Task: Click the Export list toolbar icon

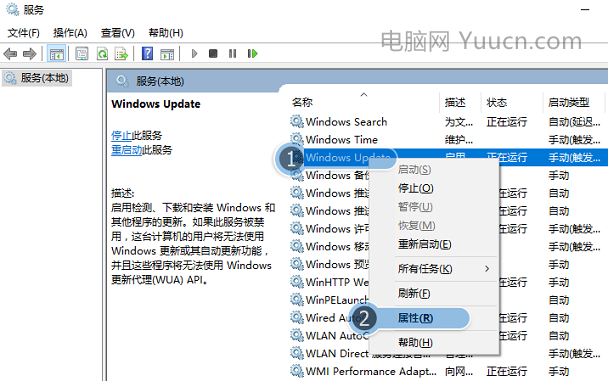Action: [x=121, y=53]
